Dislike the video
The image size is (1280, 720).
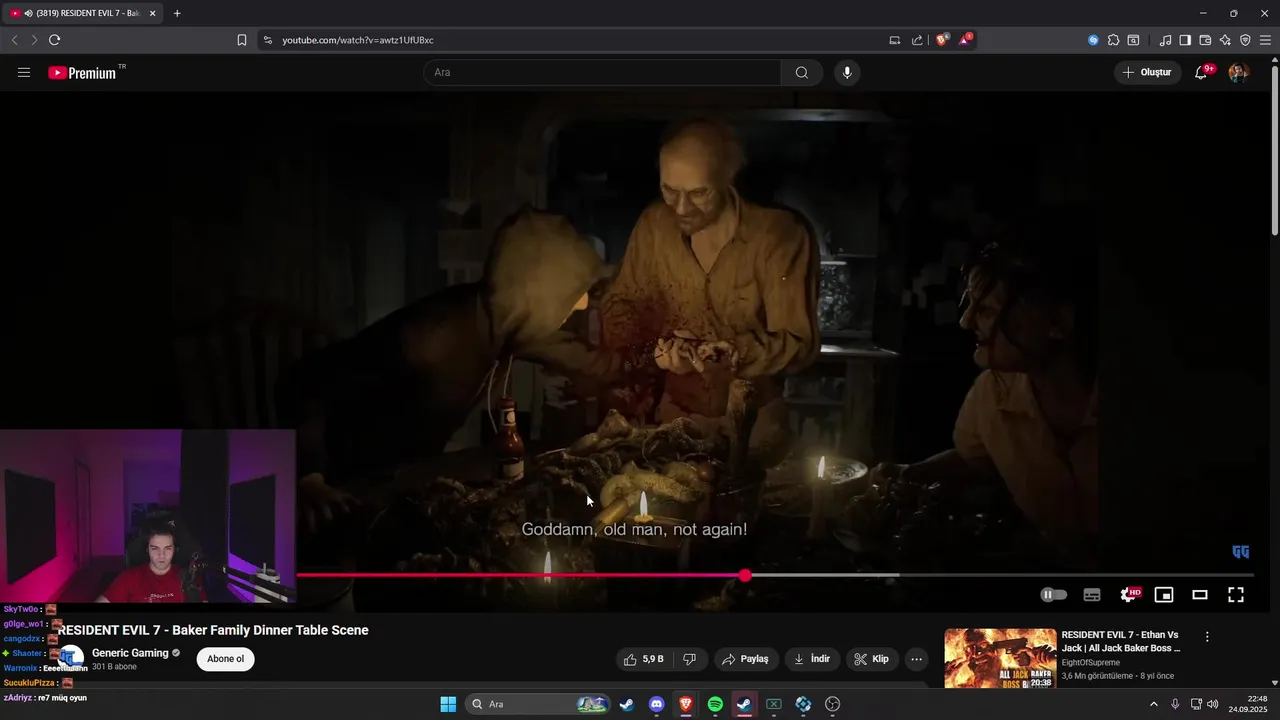click(x=689, y=659)
